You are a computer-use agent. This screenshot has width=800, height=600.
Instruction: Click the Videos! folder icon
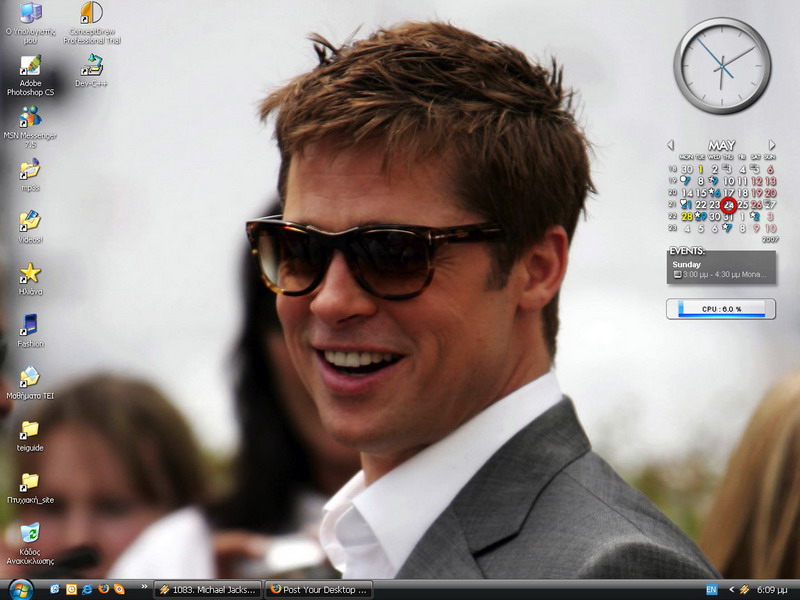pos(30,221)
